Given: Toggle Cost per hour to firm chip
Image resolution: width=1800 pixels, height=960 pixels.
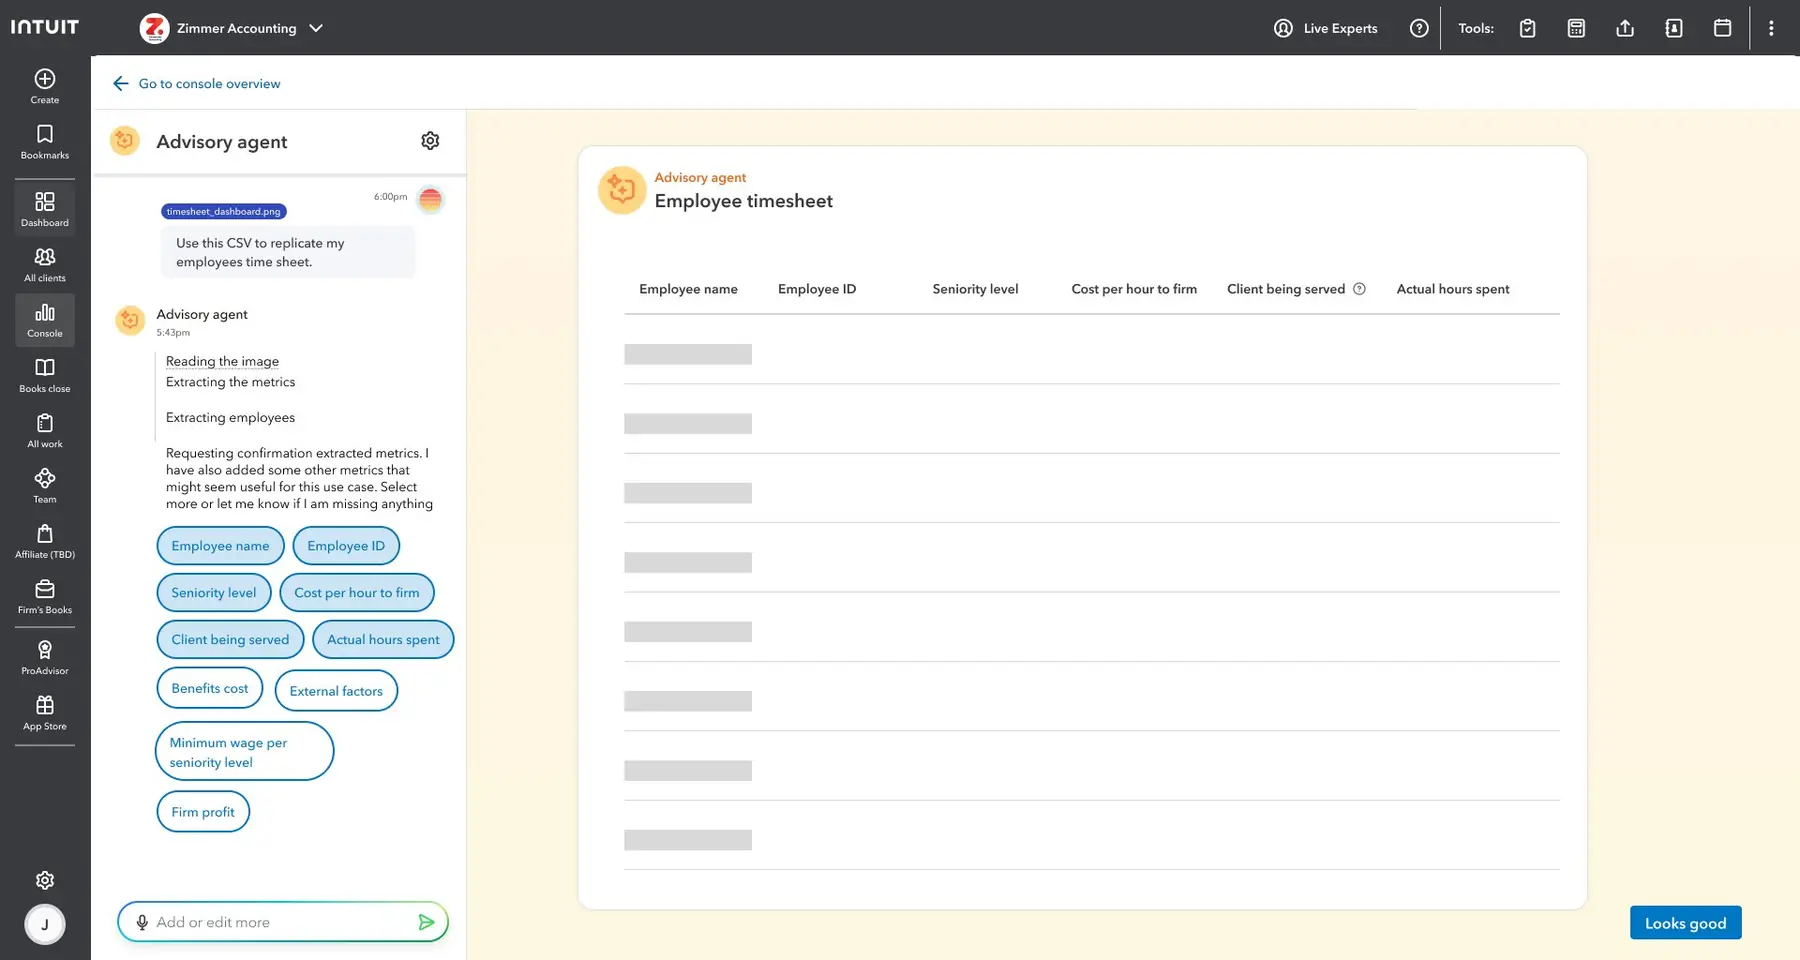Looking at the screenshot, I should 357,592.
